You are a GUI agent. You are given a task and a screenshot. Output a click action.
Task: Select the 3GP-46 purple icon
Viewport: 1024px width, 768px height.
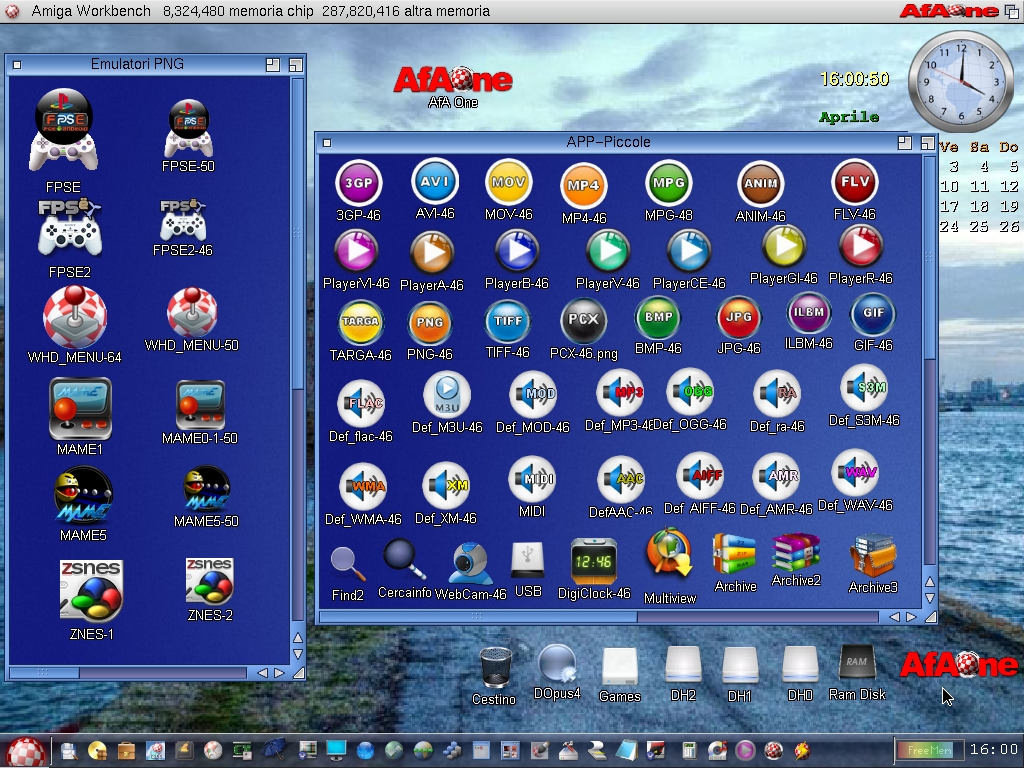coord(358,183)
